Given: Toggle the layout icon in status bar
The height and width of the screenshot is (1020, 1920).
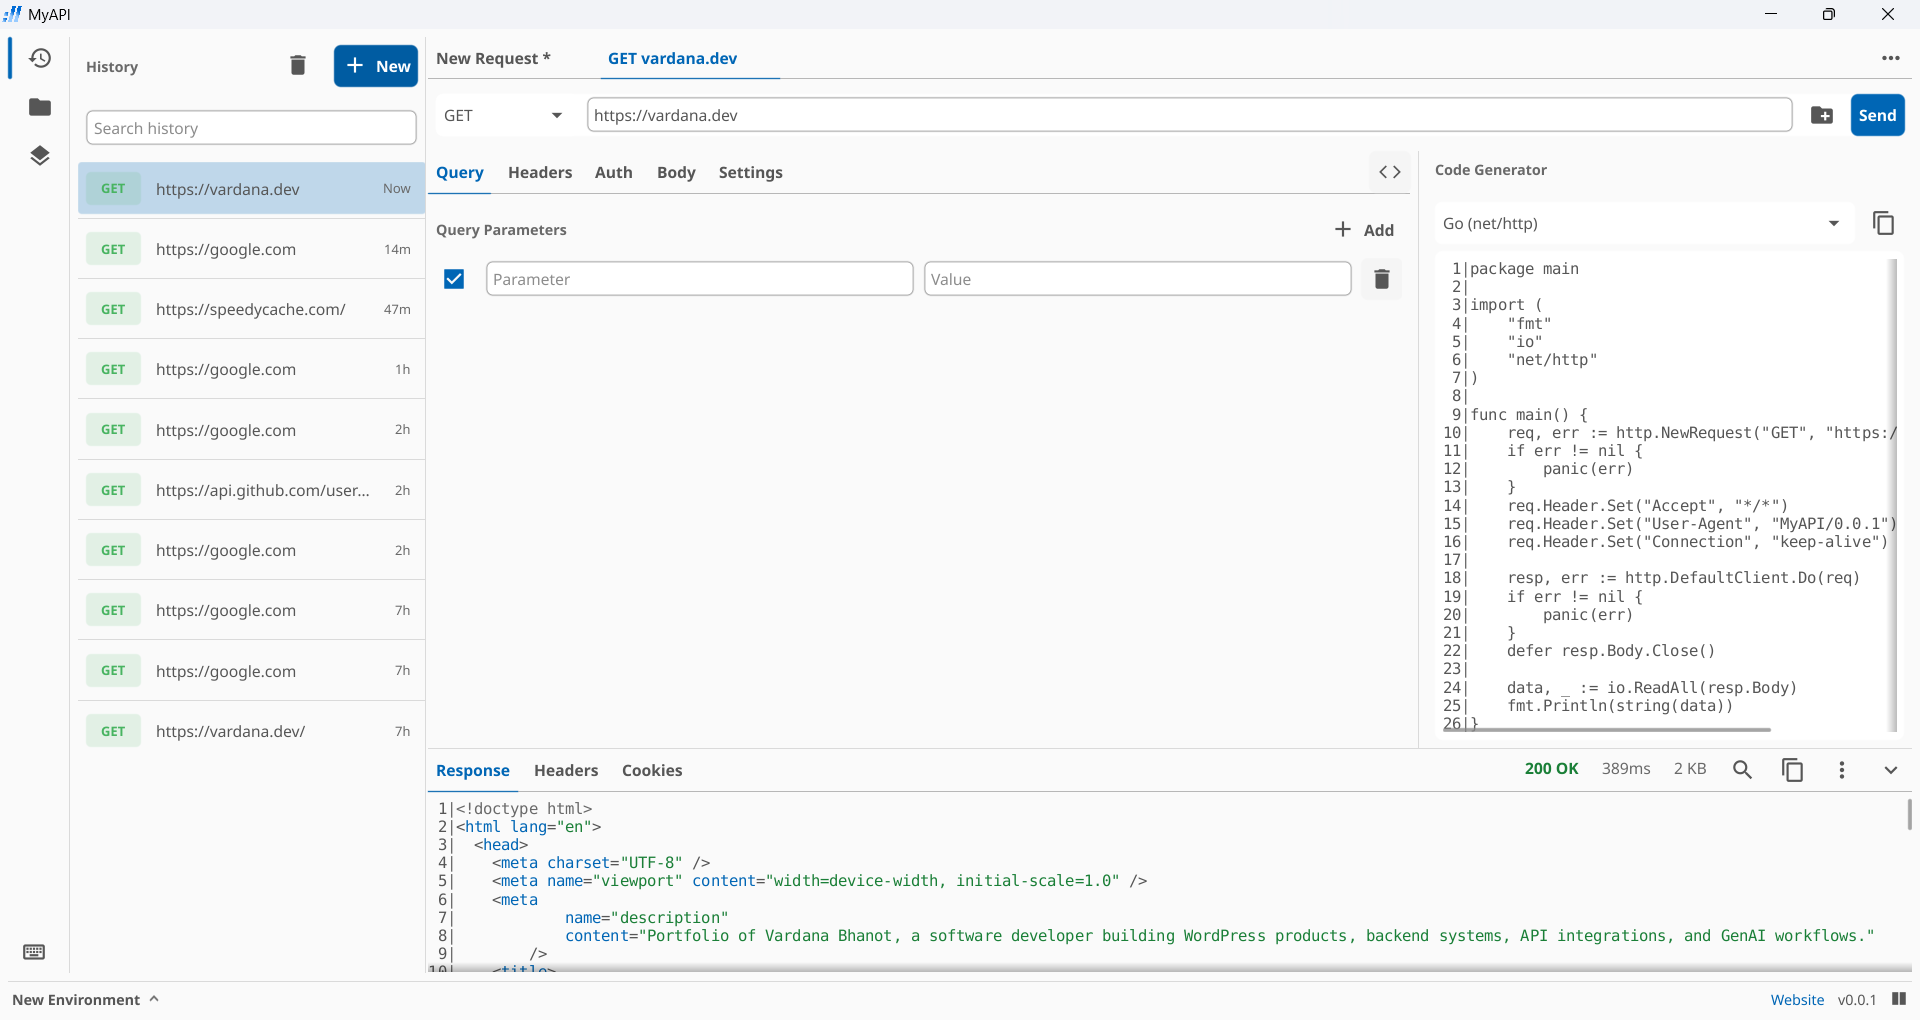Looking at the screenshot, I should click(1899, 999).
